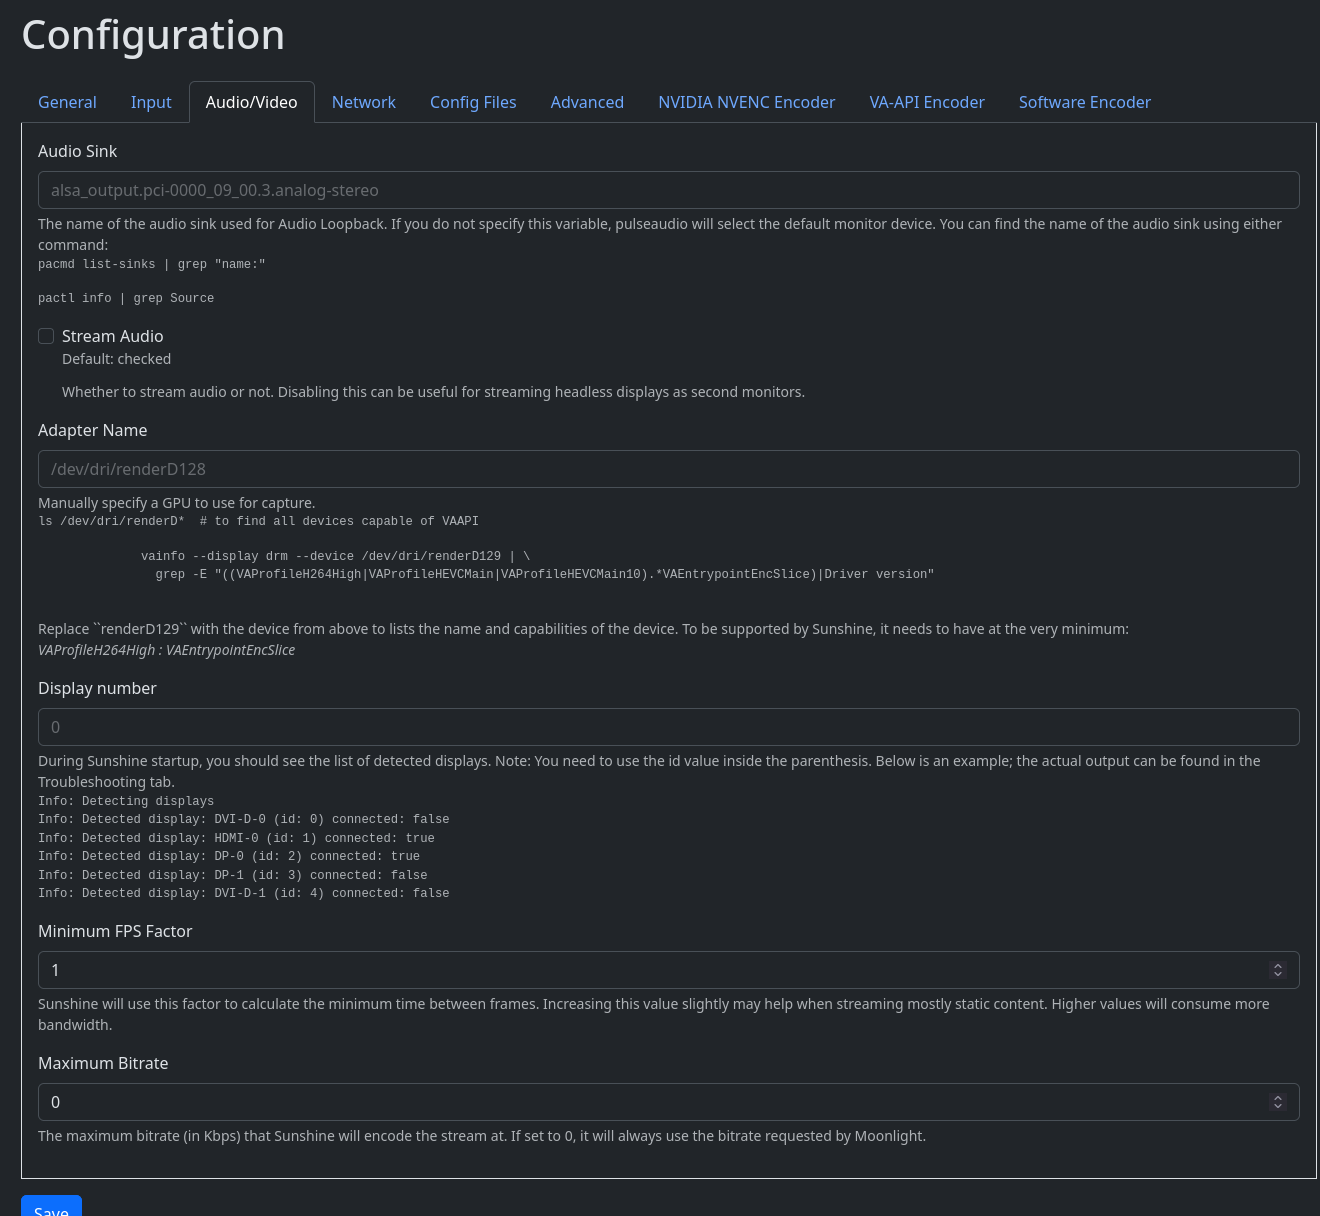Switch to the Advanced tab
Screen dimensions: 1320x1216
(x=587, y=102)
